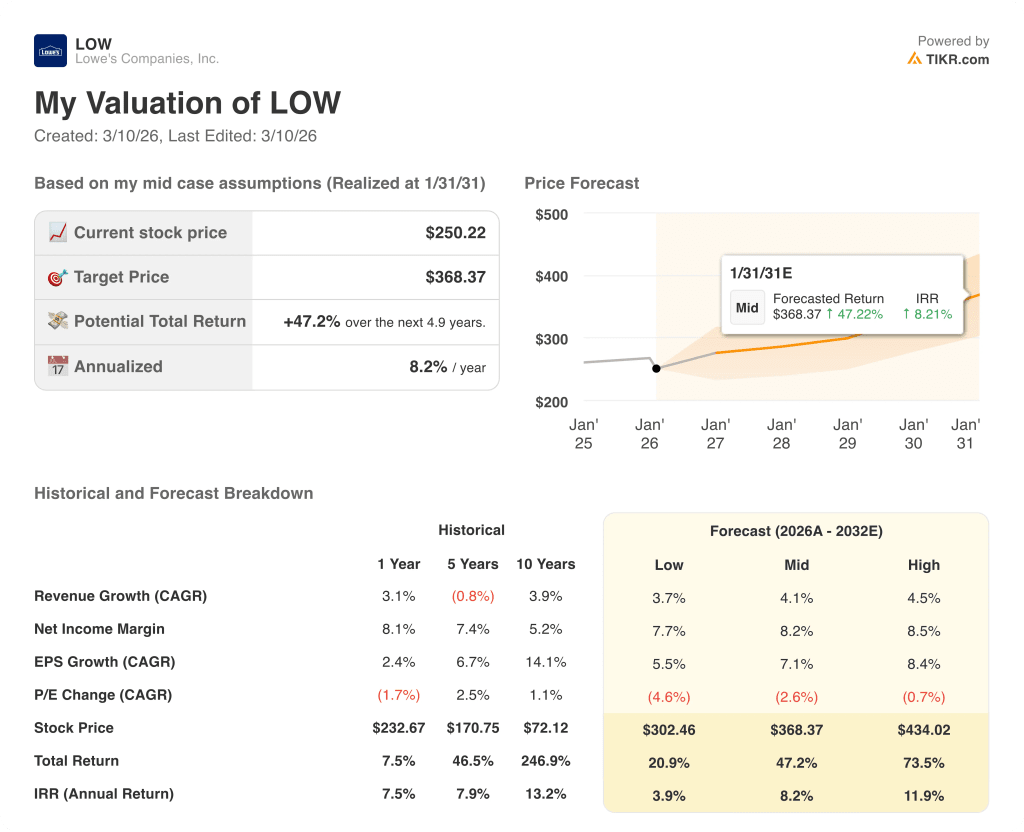Click the Lowe's company logo
Viewport: 1024px width, 832px height.
[49, 50]
